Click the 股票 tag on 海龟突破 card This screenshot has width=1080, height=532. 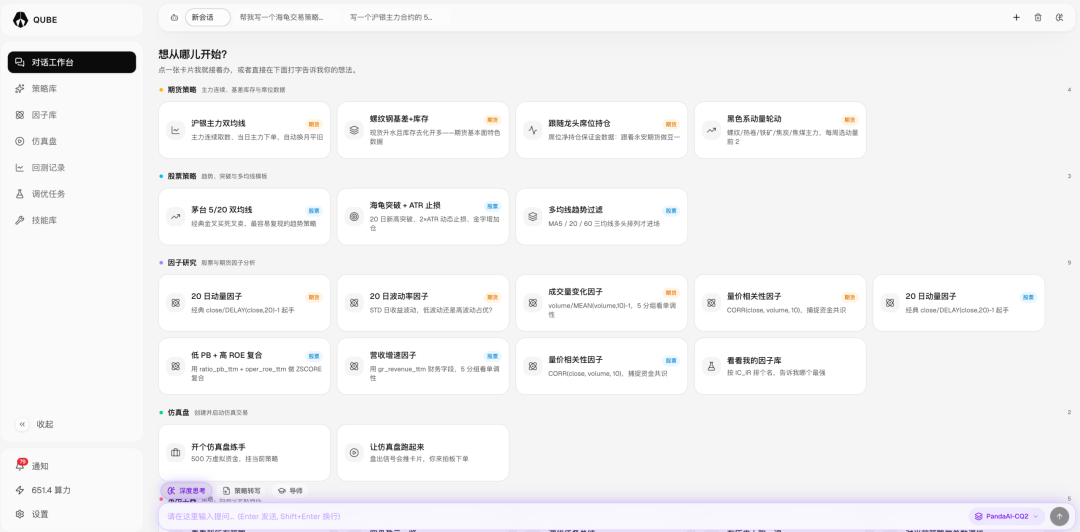(x=492, y=206)
